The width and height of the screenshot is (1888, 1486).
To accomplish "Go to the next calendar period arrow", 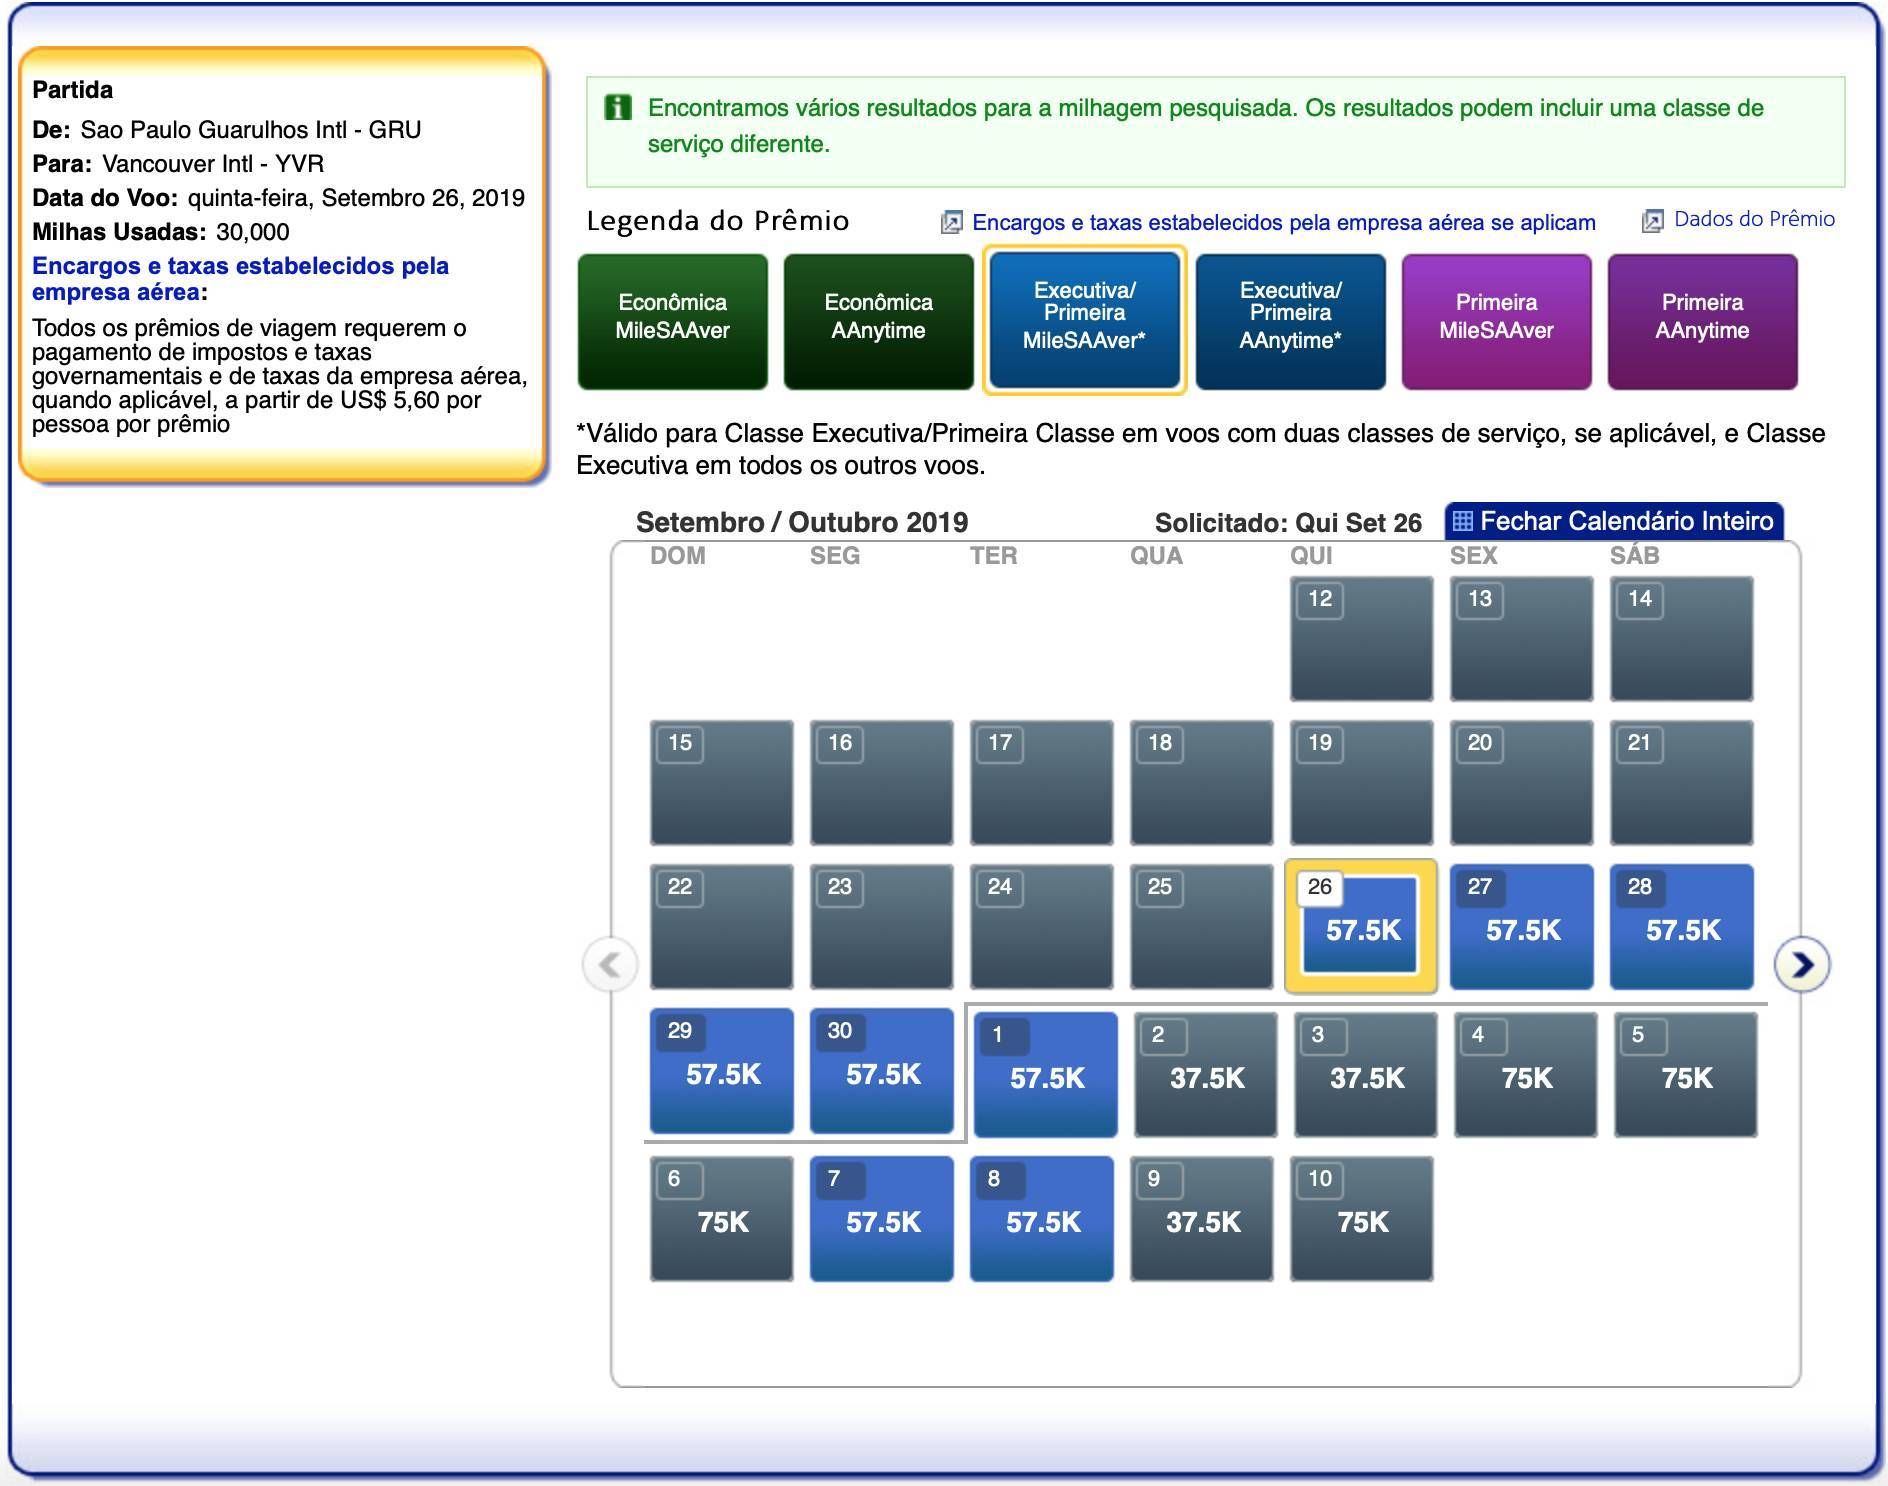I will pos(1801,964).
